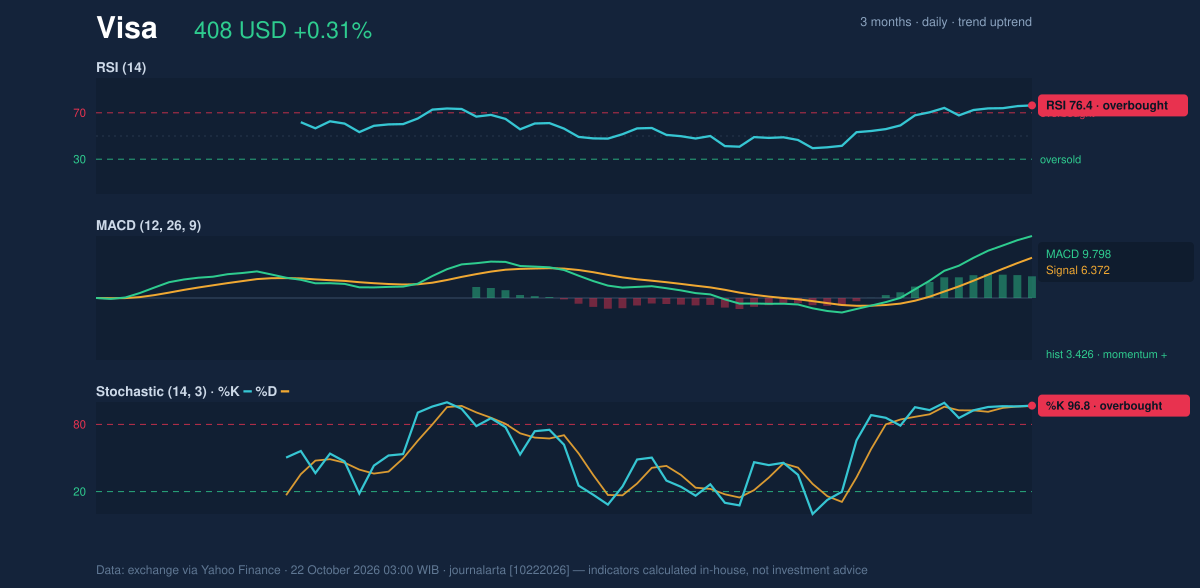Click the data source footer text
This screenshot has height=588, width=1200.
(482, 570)
